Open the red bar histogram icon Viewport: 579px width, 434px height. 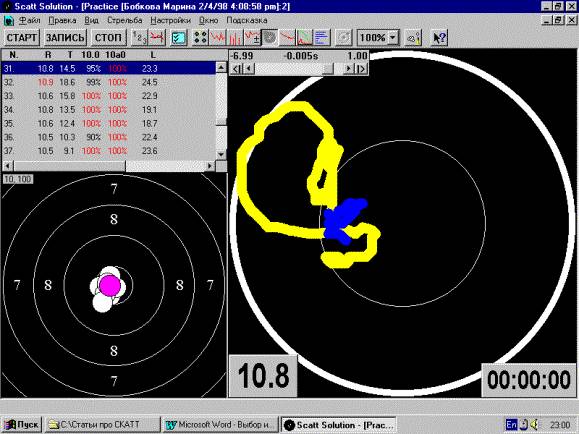tap(234, 38)
